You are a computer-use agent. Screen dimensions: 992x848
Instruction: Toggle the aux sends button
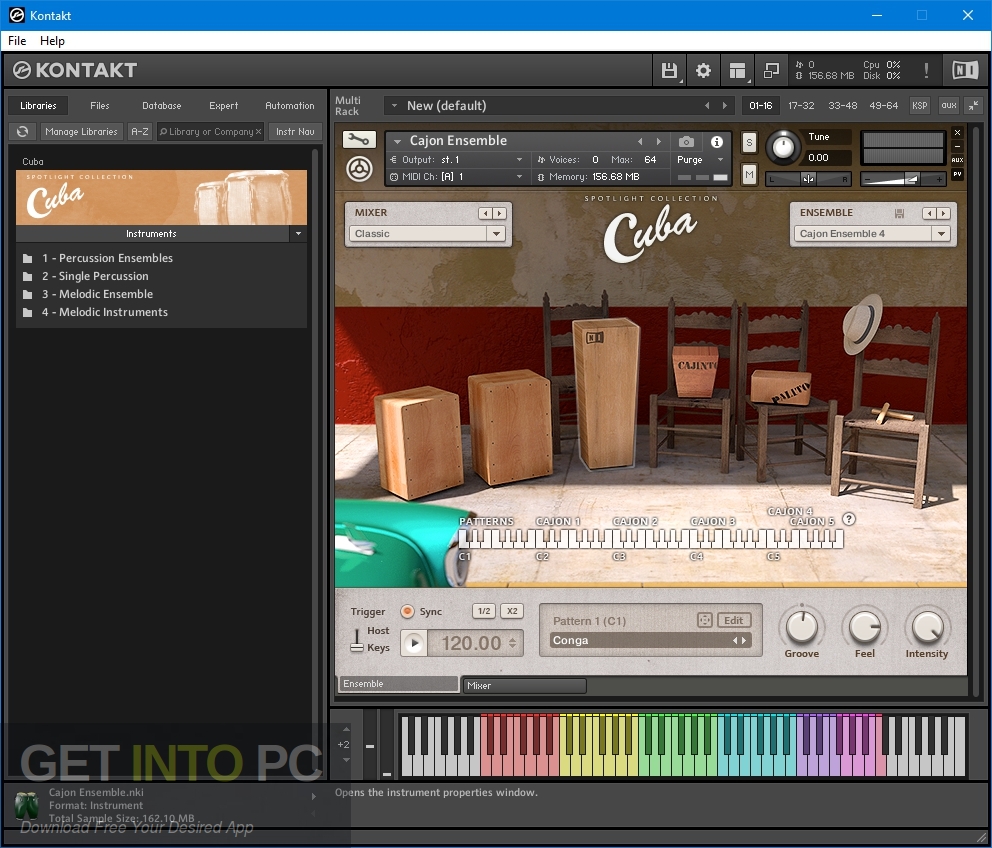coord(948,106)
